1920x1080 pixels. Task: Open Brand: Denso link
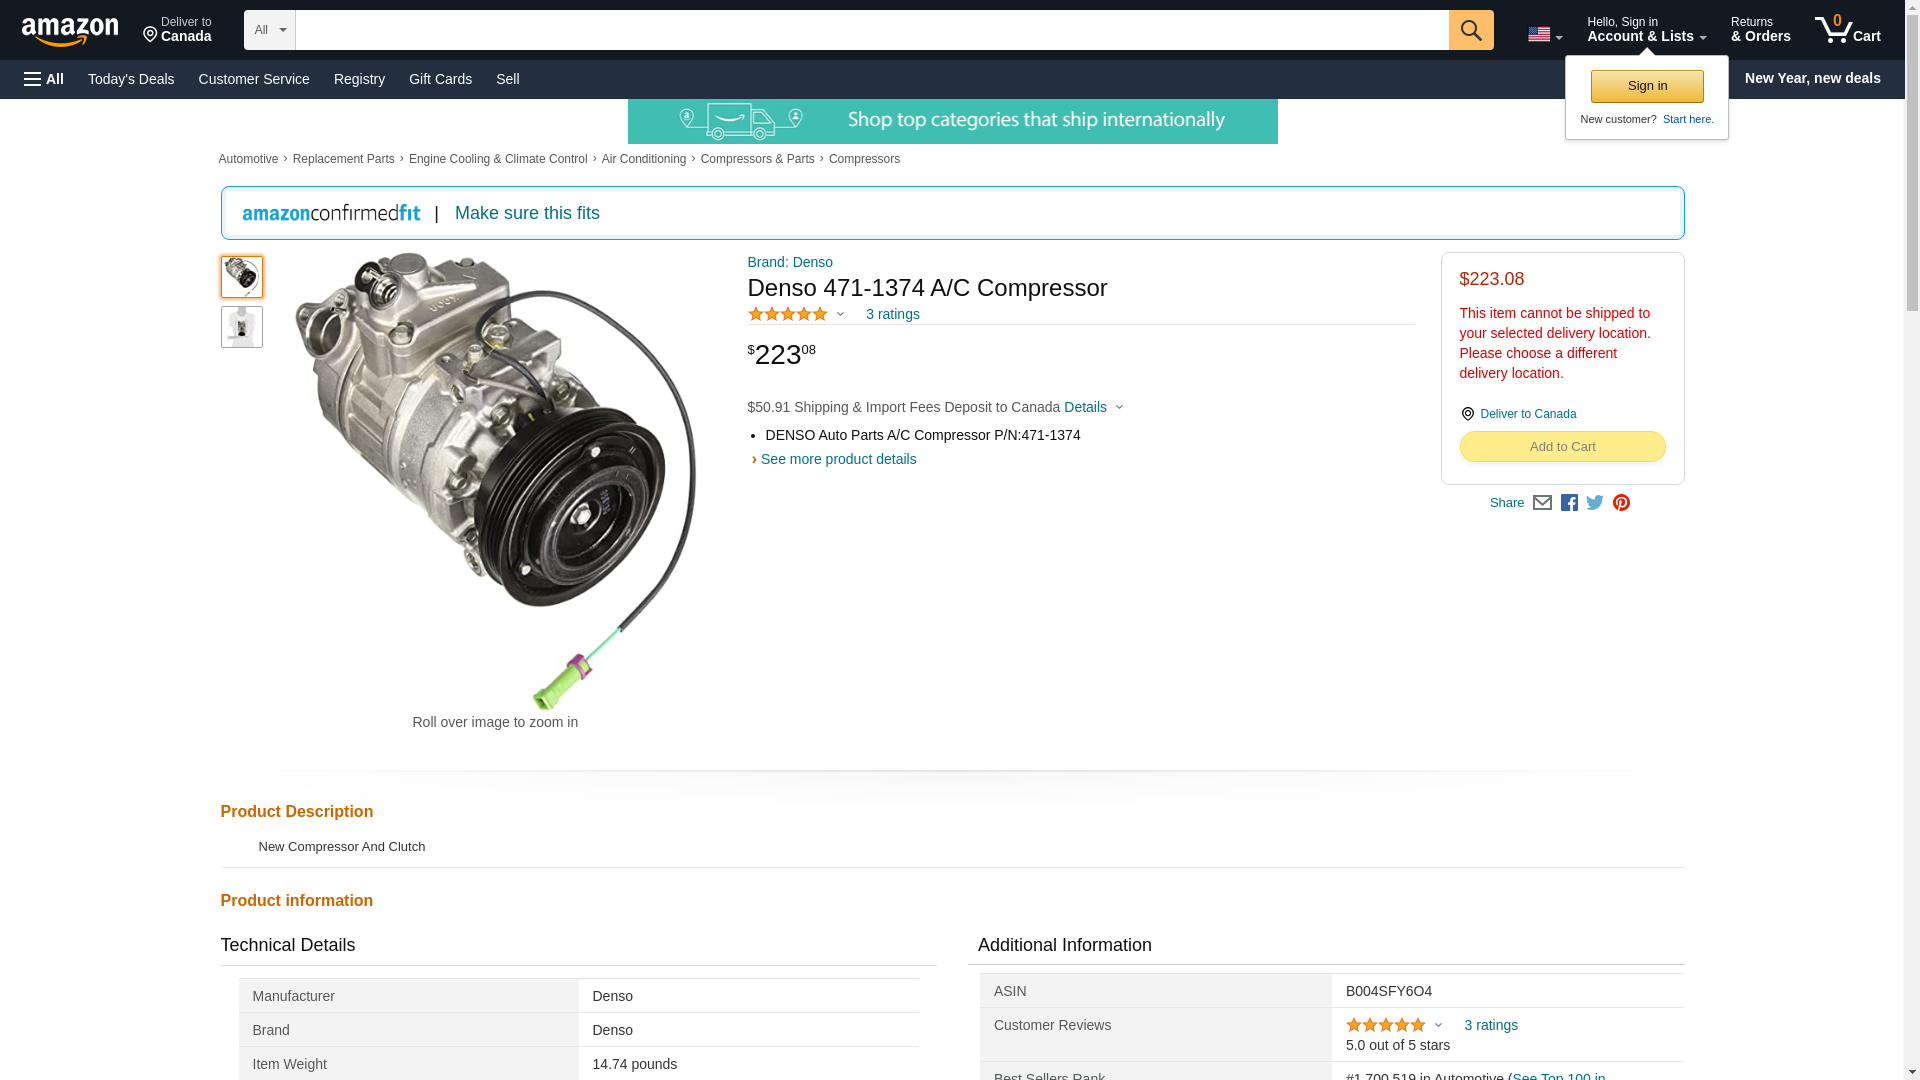790,262
